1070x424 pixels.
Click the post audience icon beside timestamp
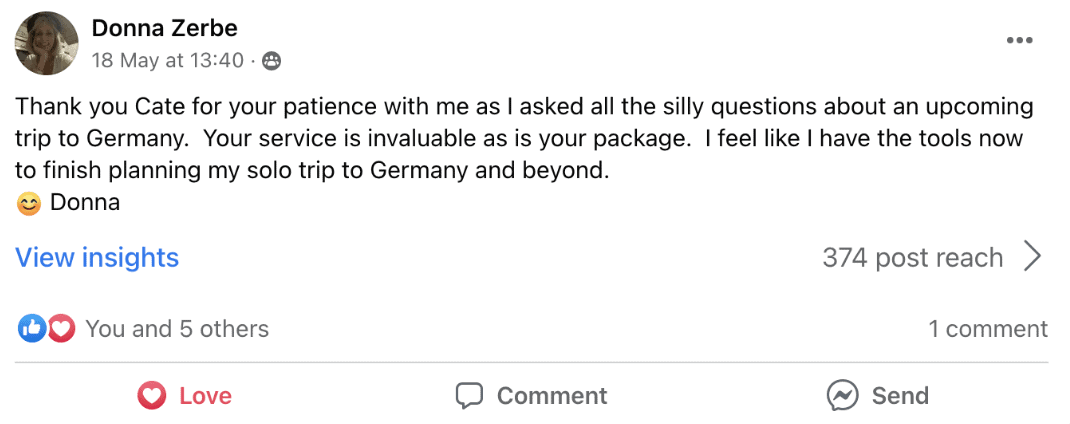coord(271,61)
